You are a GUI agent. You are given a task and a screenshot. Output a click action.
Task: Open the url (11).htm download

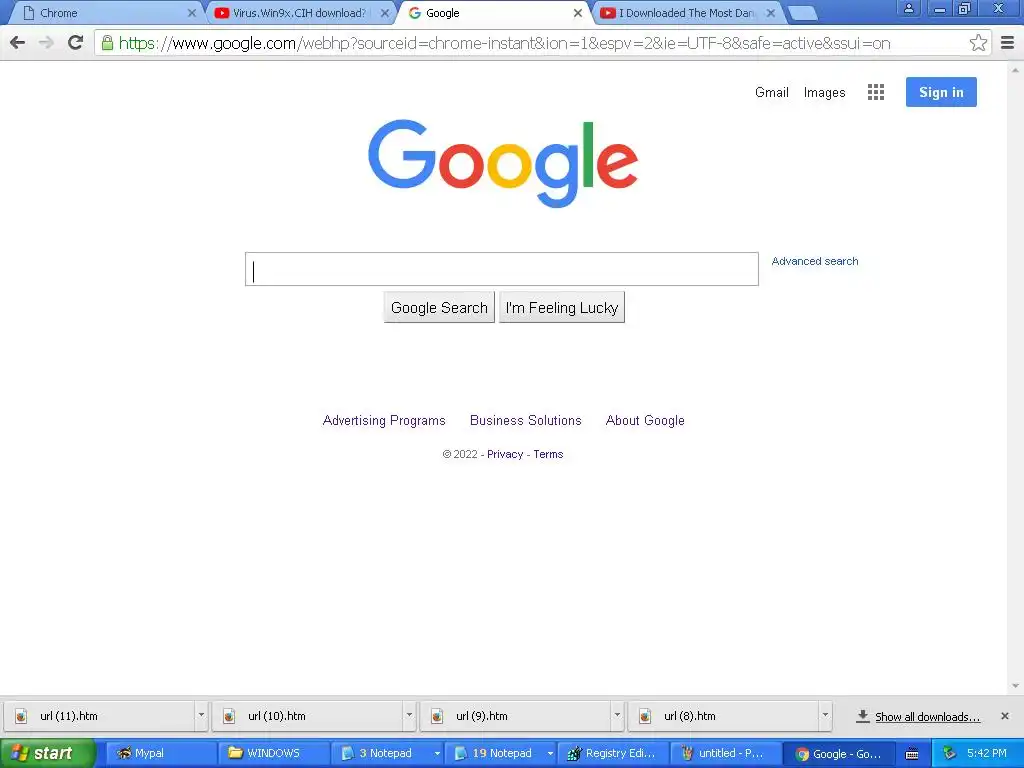[x=99, y=716]
